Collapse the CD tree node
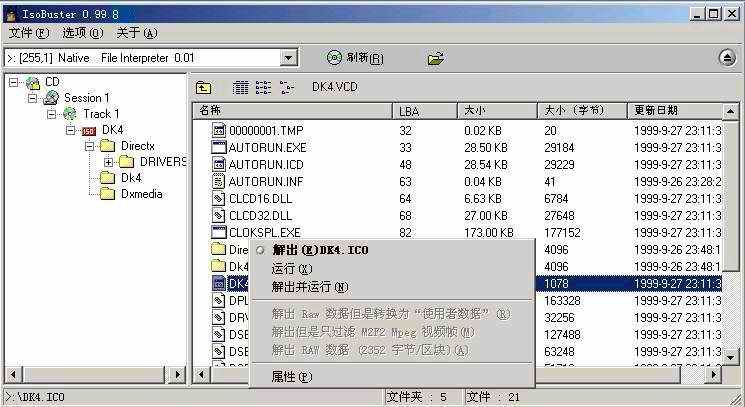Screen dimensions: 745x407 pos(14,83)
